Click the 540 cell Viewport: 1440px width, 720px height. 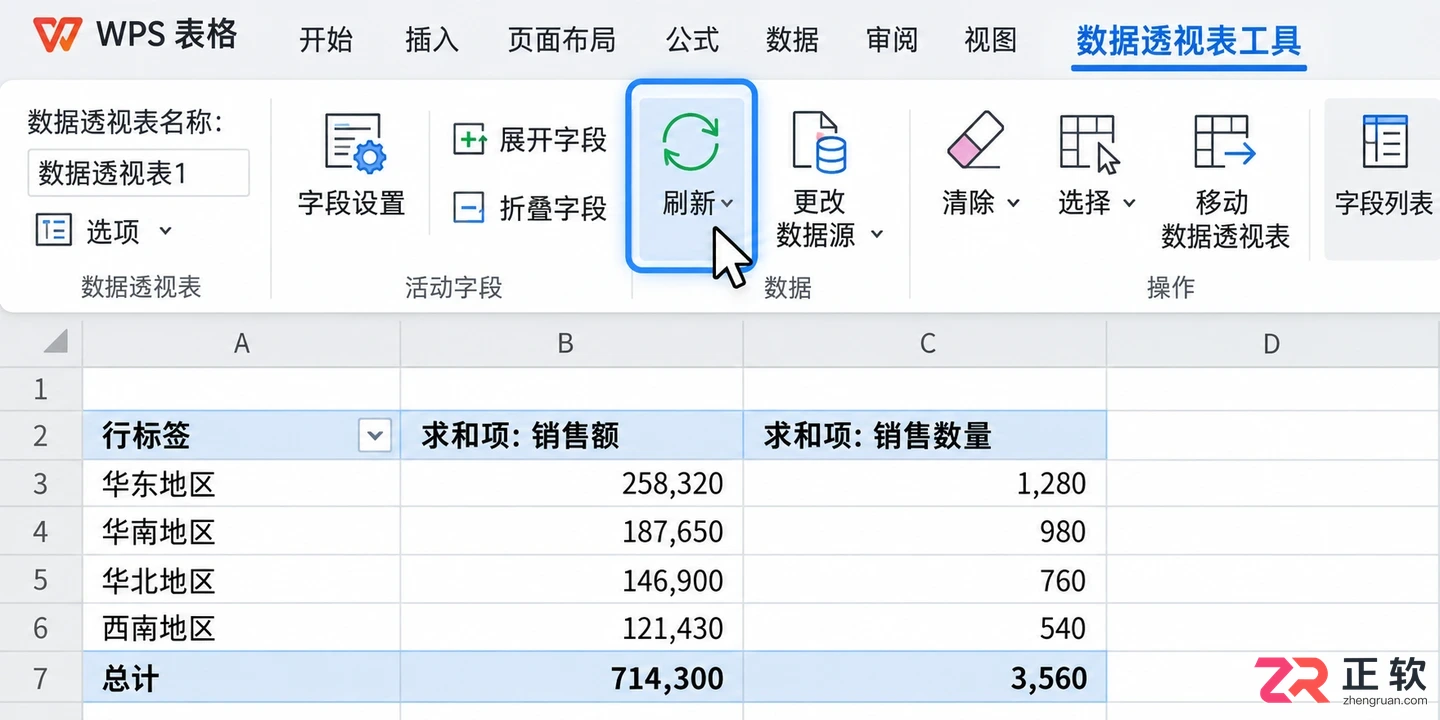925,628
